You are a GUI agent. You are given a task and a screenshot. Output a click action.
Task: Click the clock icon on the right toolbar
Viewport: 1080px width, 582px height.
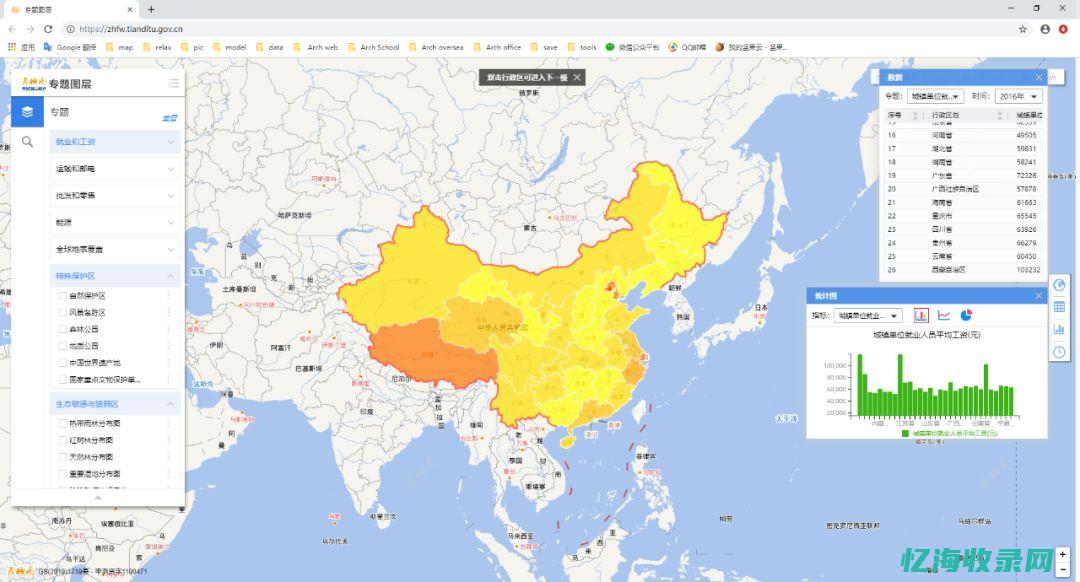1061,351
